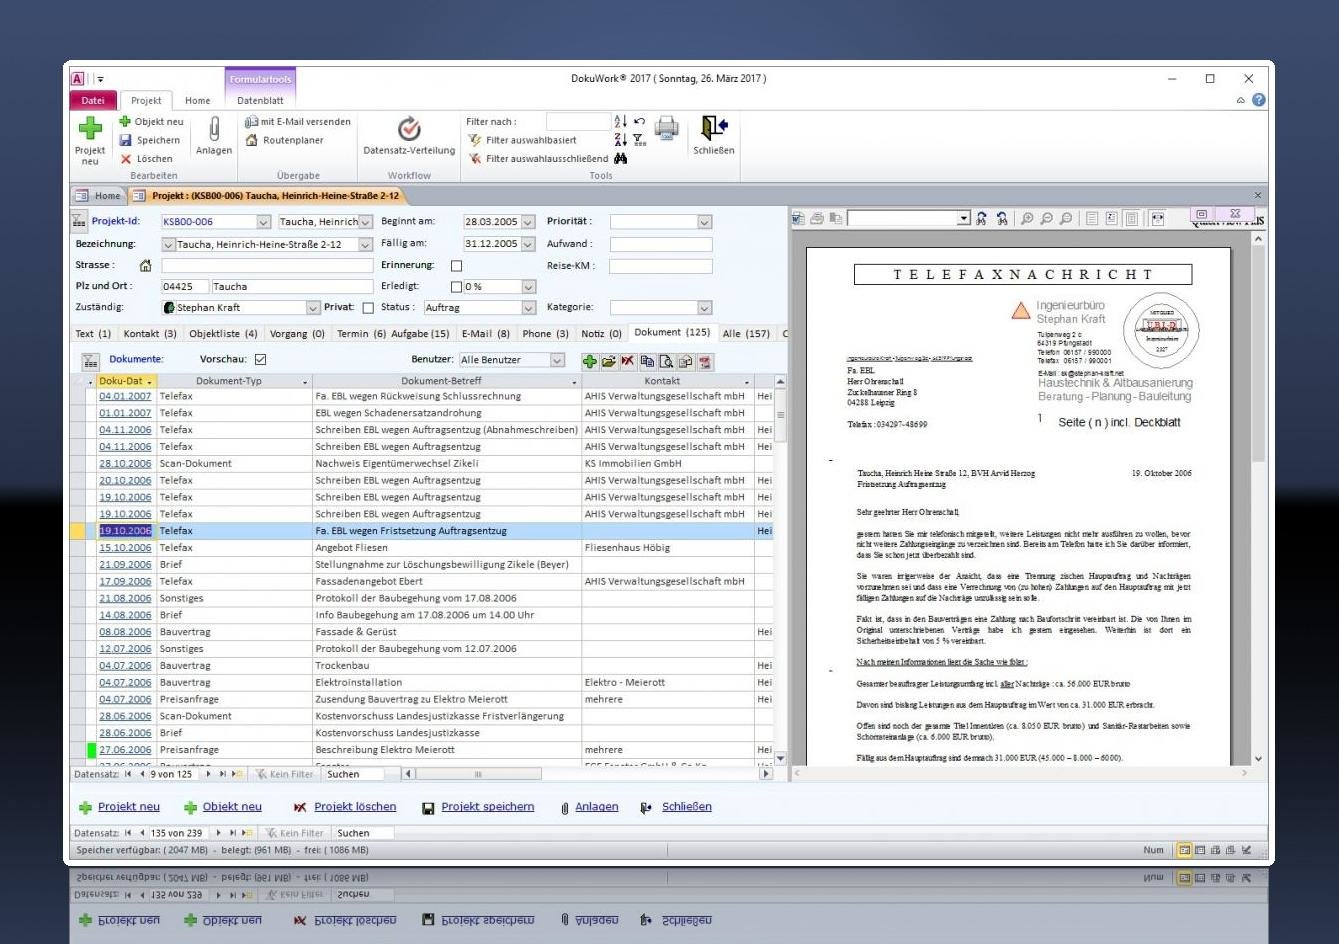The height and width of the screenshot is (944, 1339).
Task: Open Anlagen paperclip in ribbon
Action: [214, 129]
